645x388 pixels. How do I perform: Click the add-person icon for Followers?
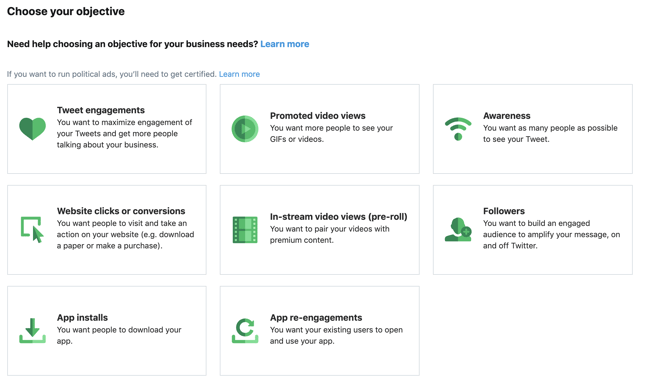(x=458, y=230)
